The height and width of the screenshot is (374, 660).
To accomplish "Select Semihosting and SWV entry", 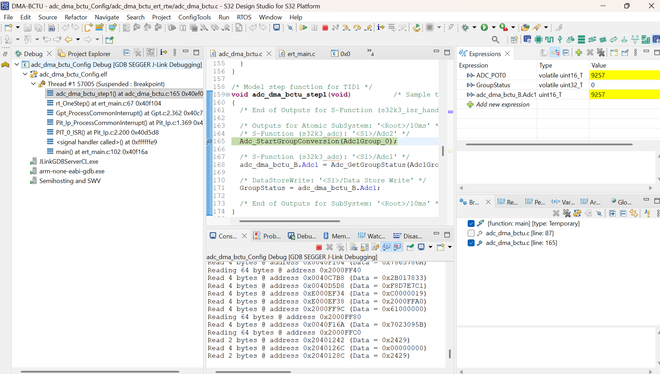I will [x=70, y=180].
